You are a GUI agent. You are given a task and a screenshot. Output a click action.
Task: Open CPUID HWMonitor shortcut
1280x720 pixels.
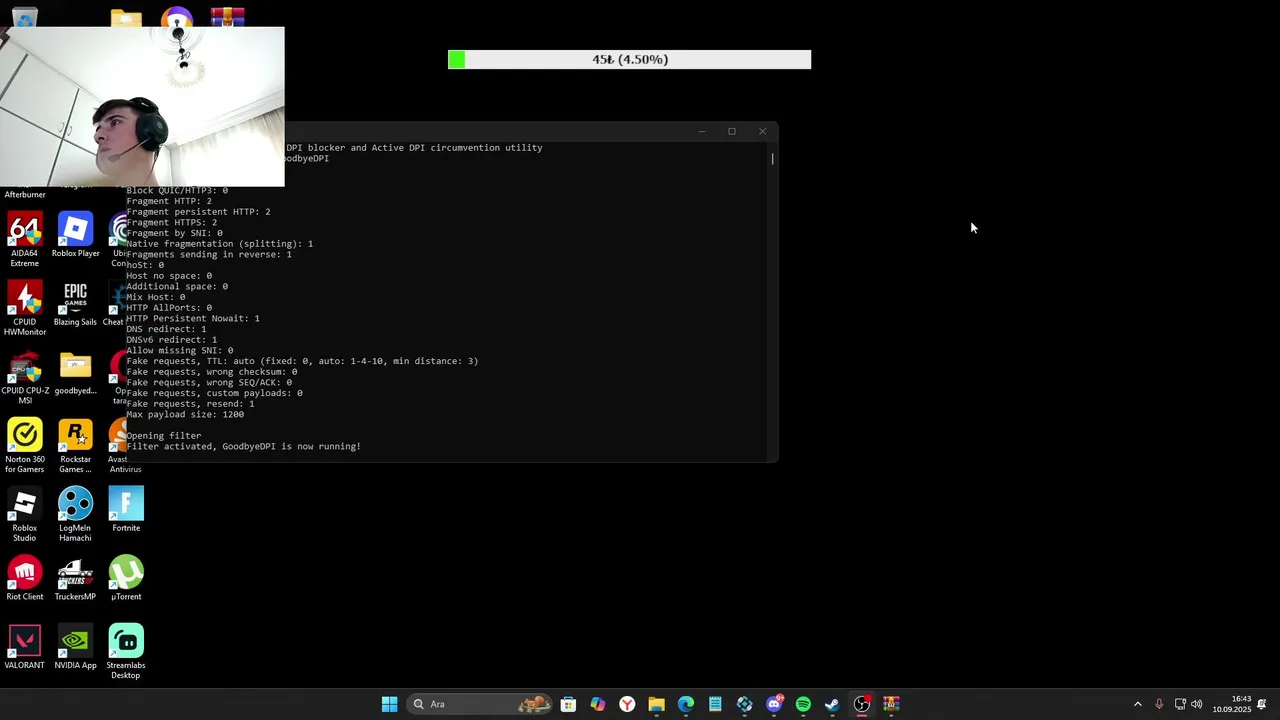(25, 308)
